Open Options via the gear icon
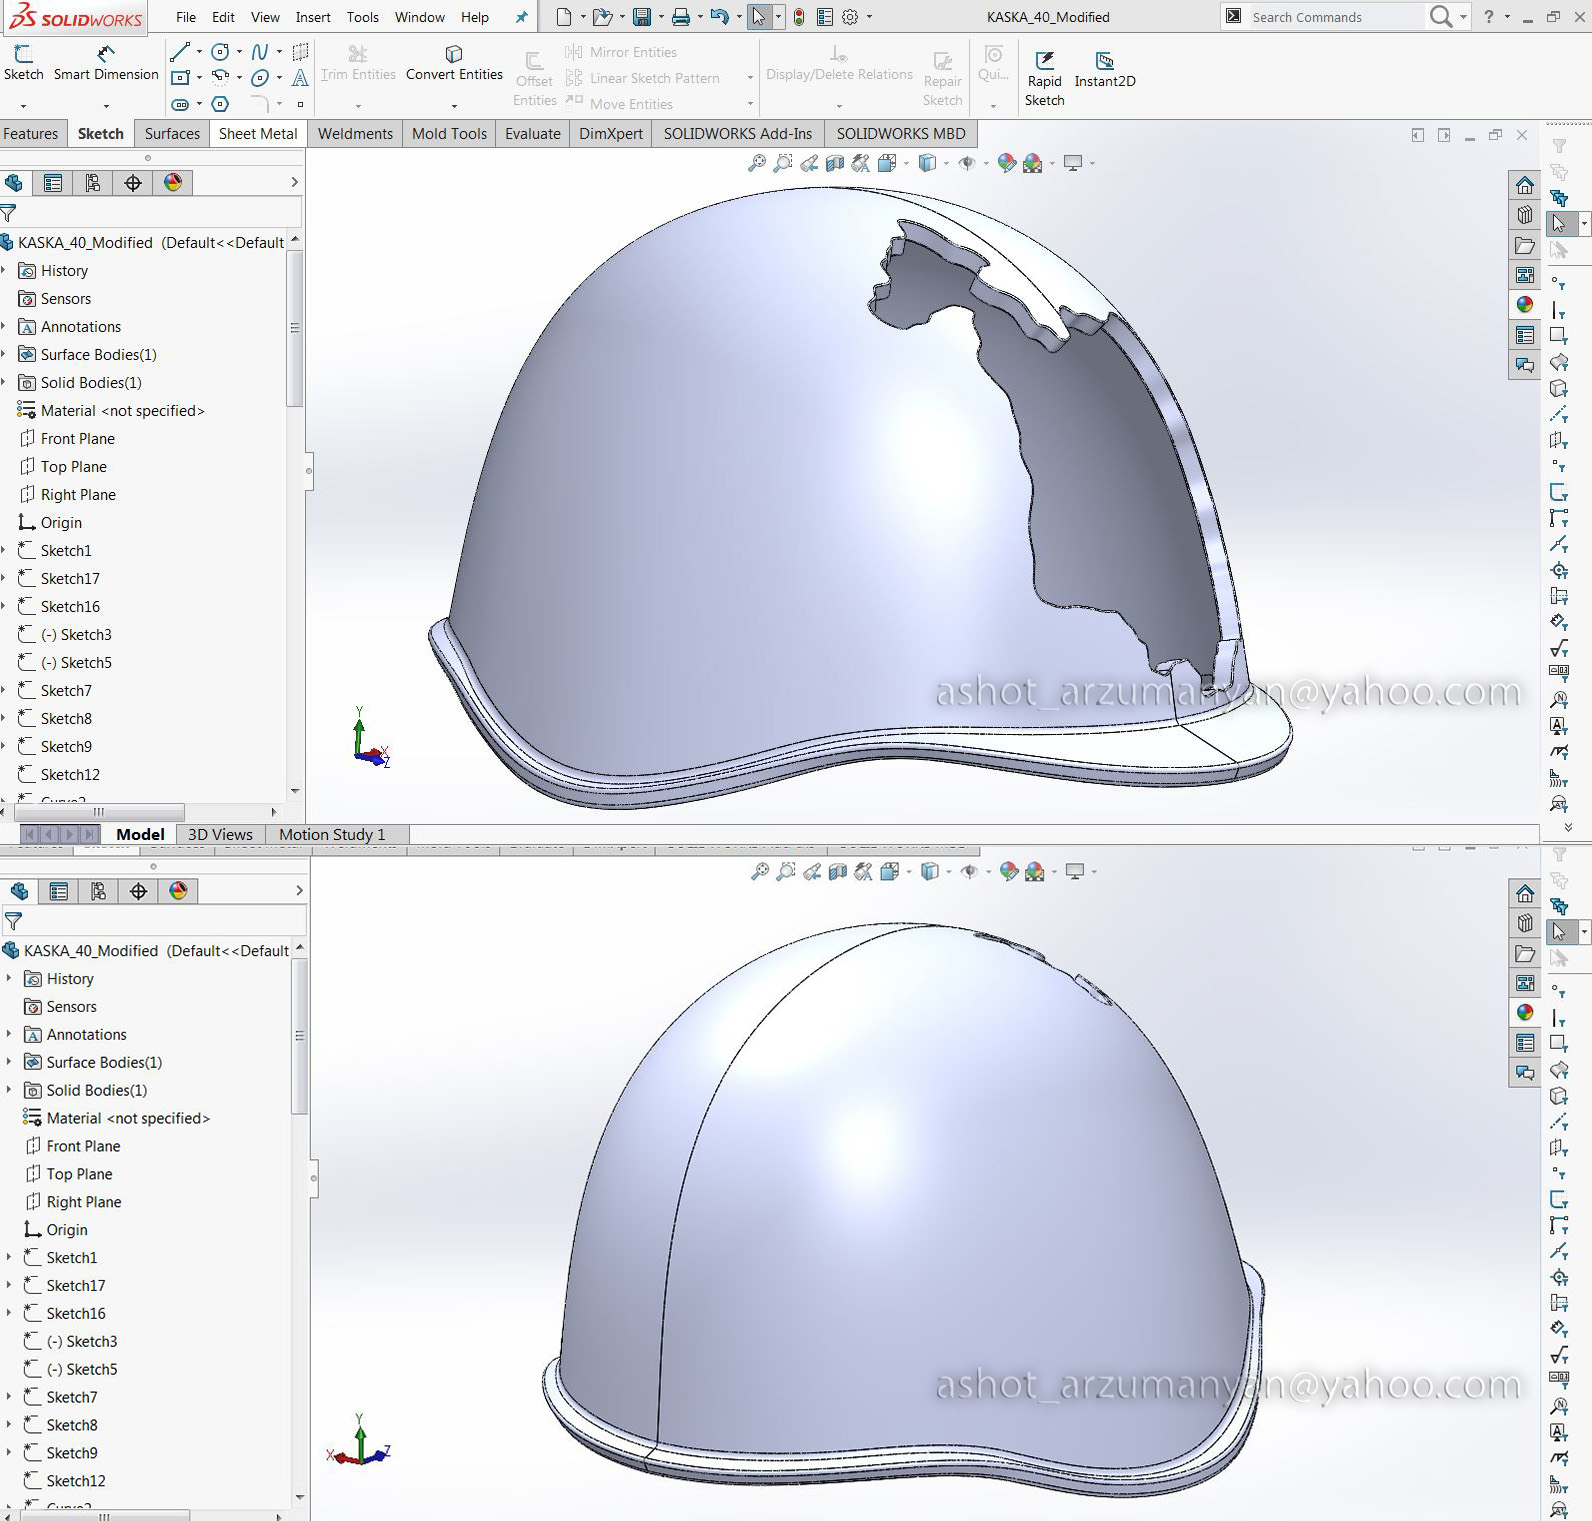The height and width of the screenshot is (1521, 1592). (850, 17)
